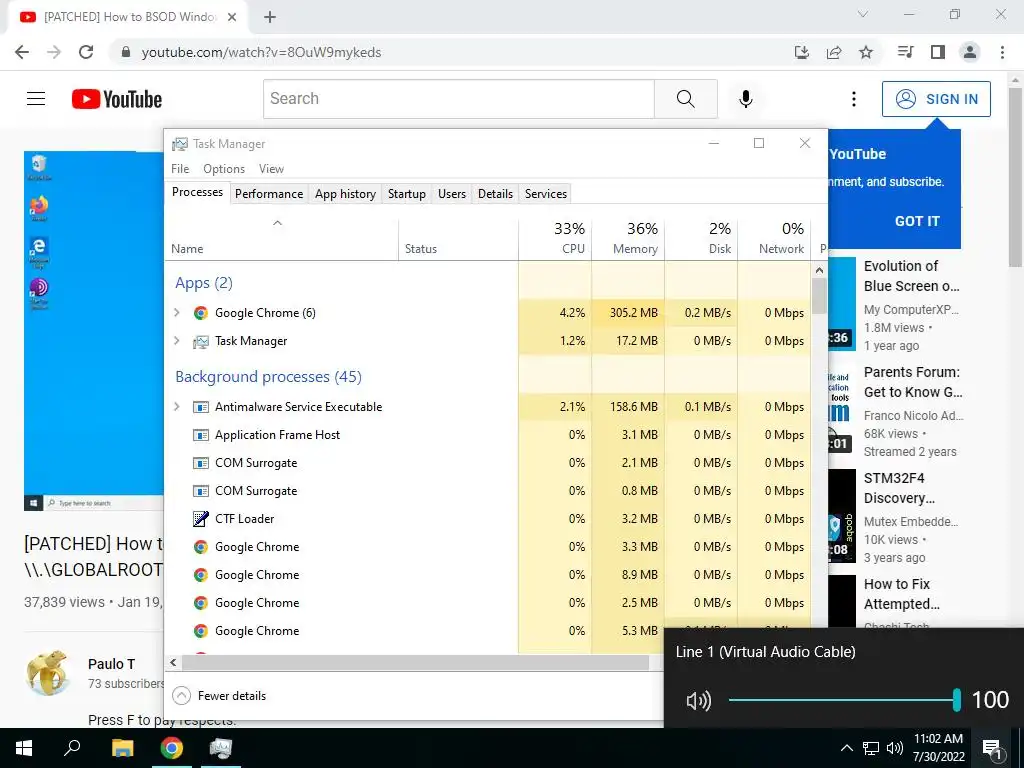Mute audio via speaker icon in volume flyout
The width and height of the screenshot is (1024, 768).
pyautogui.click(x=699, y=701)
